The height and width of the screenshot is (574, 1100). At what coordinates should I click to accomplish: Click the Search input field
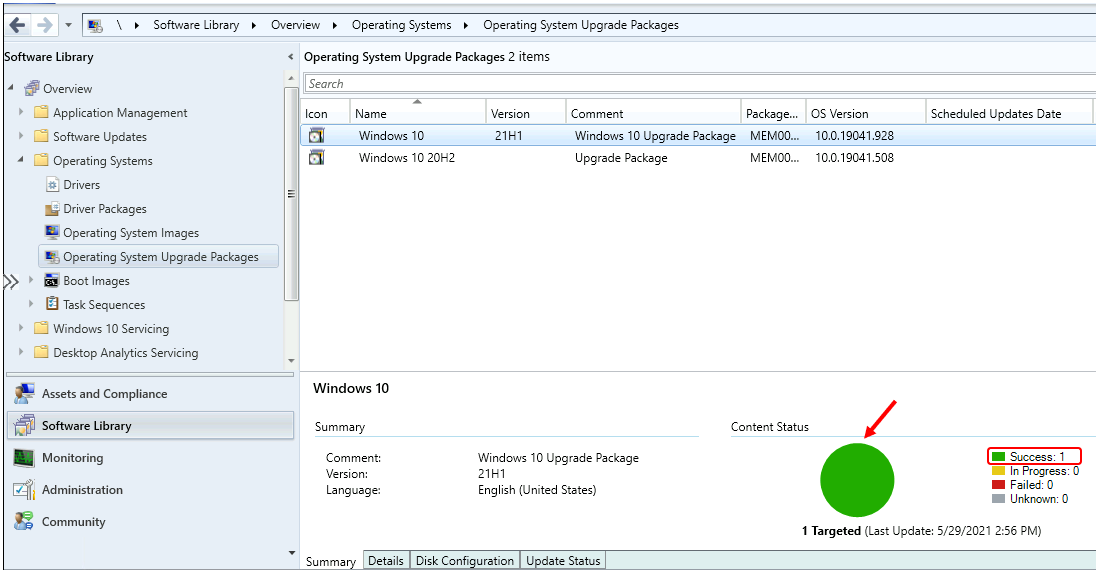(x=699, y=84)
